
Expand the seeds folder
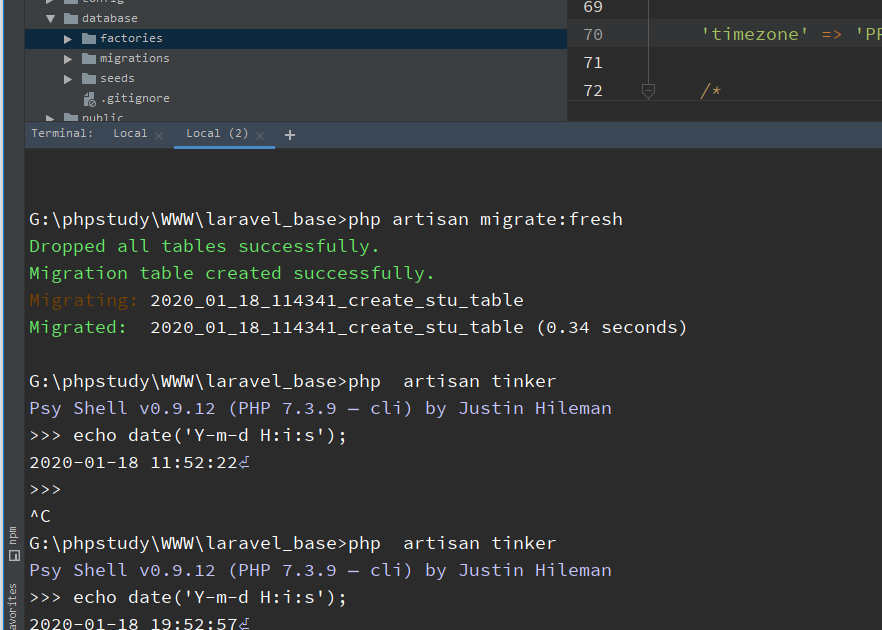click(x=68, y=78)
